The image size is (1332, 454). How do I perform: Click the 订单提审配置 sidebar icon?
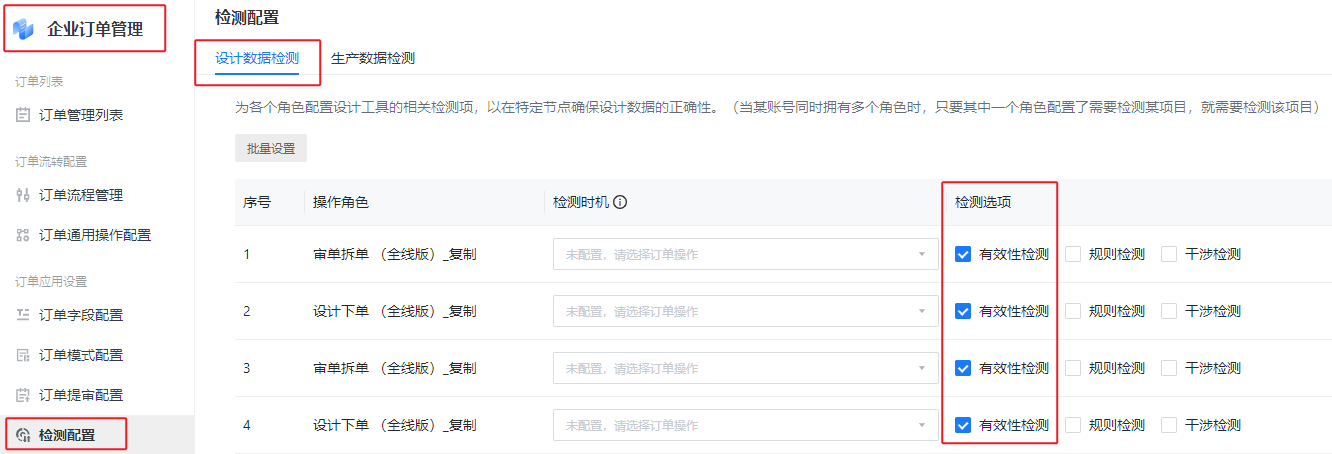[x=23, y=395]
